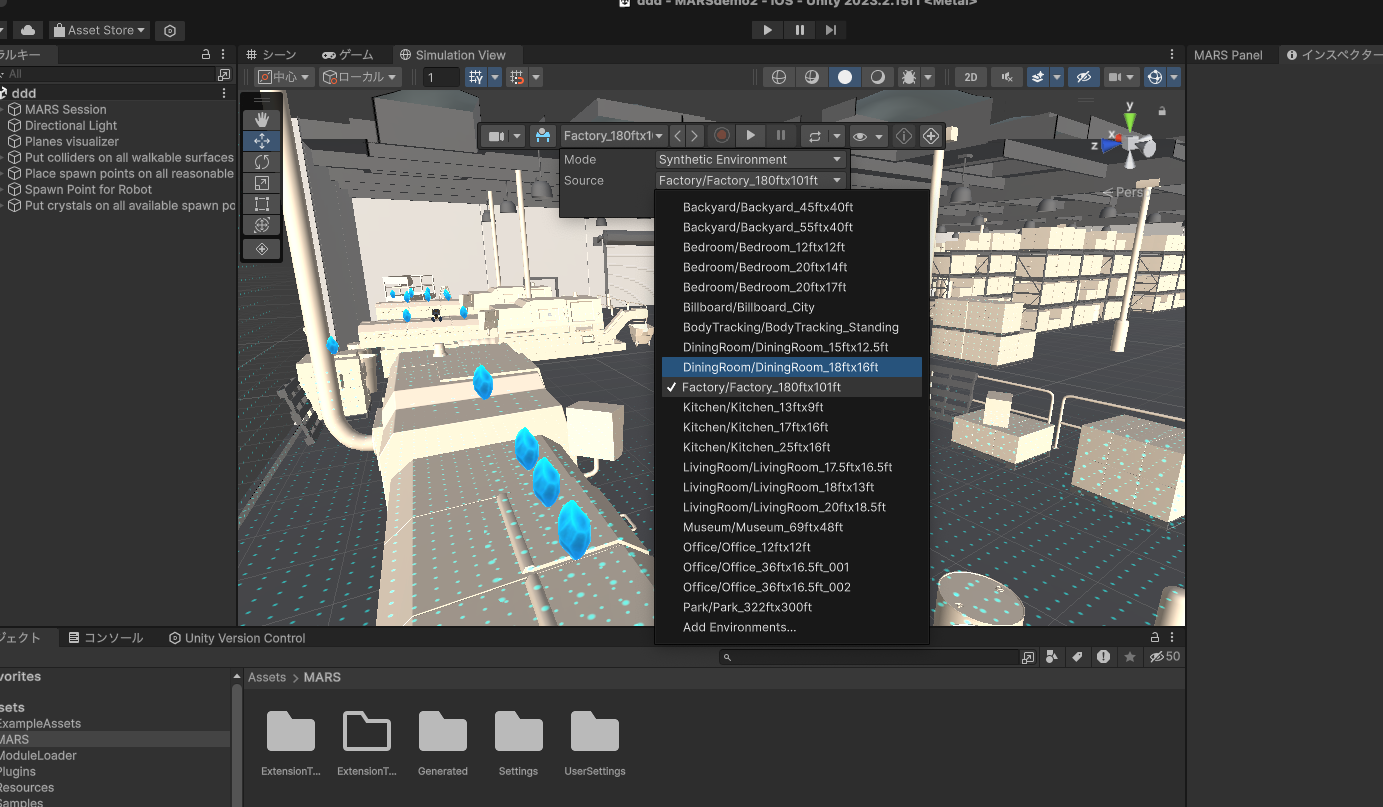The width and height of the screenshot is (1383, 807).
Task: Pause the simulation playback
Action: click(781, 136)
